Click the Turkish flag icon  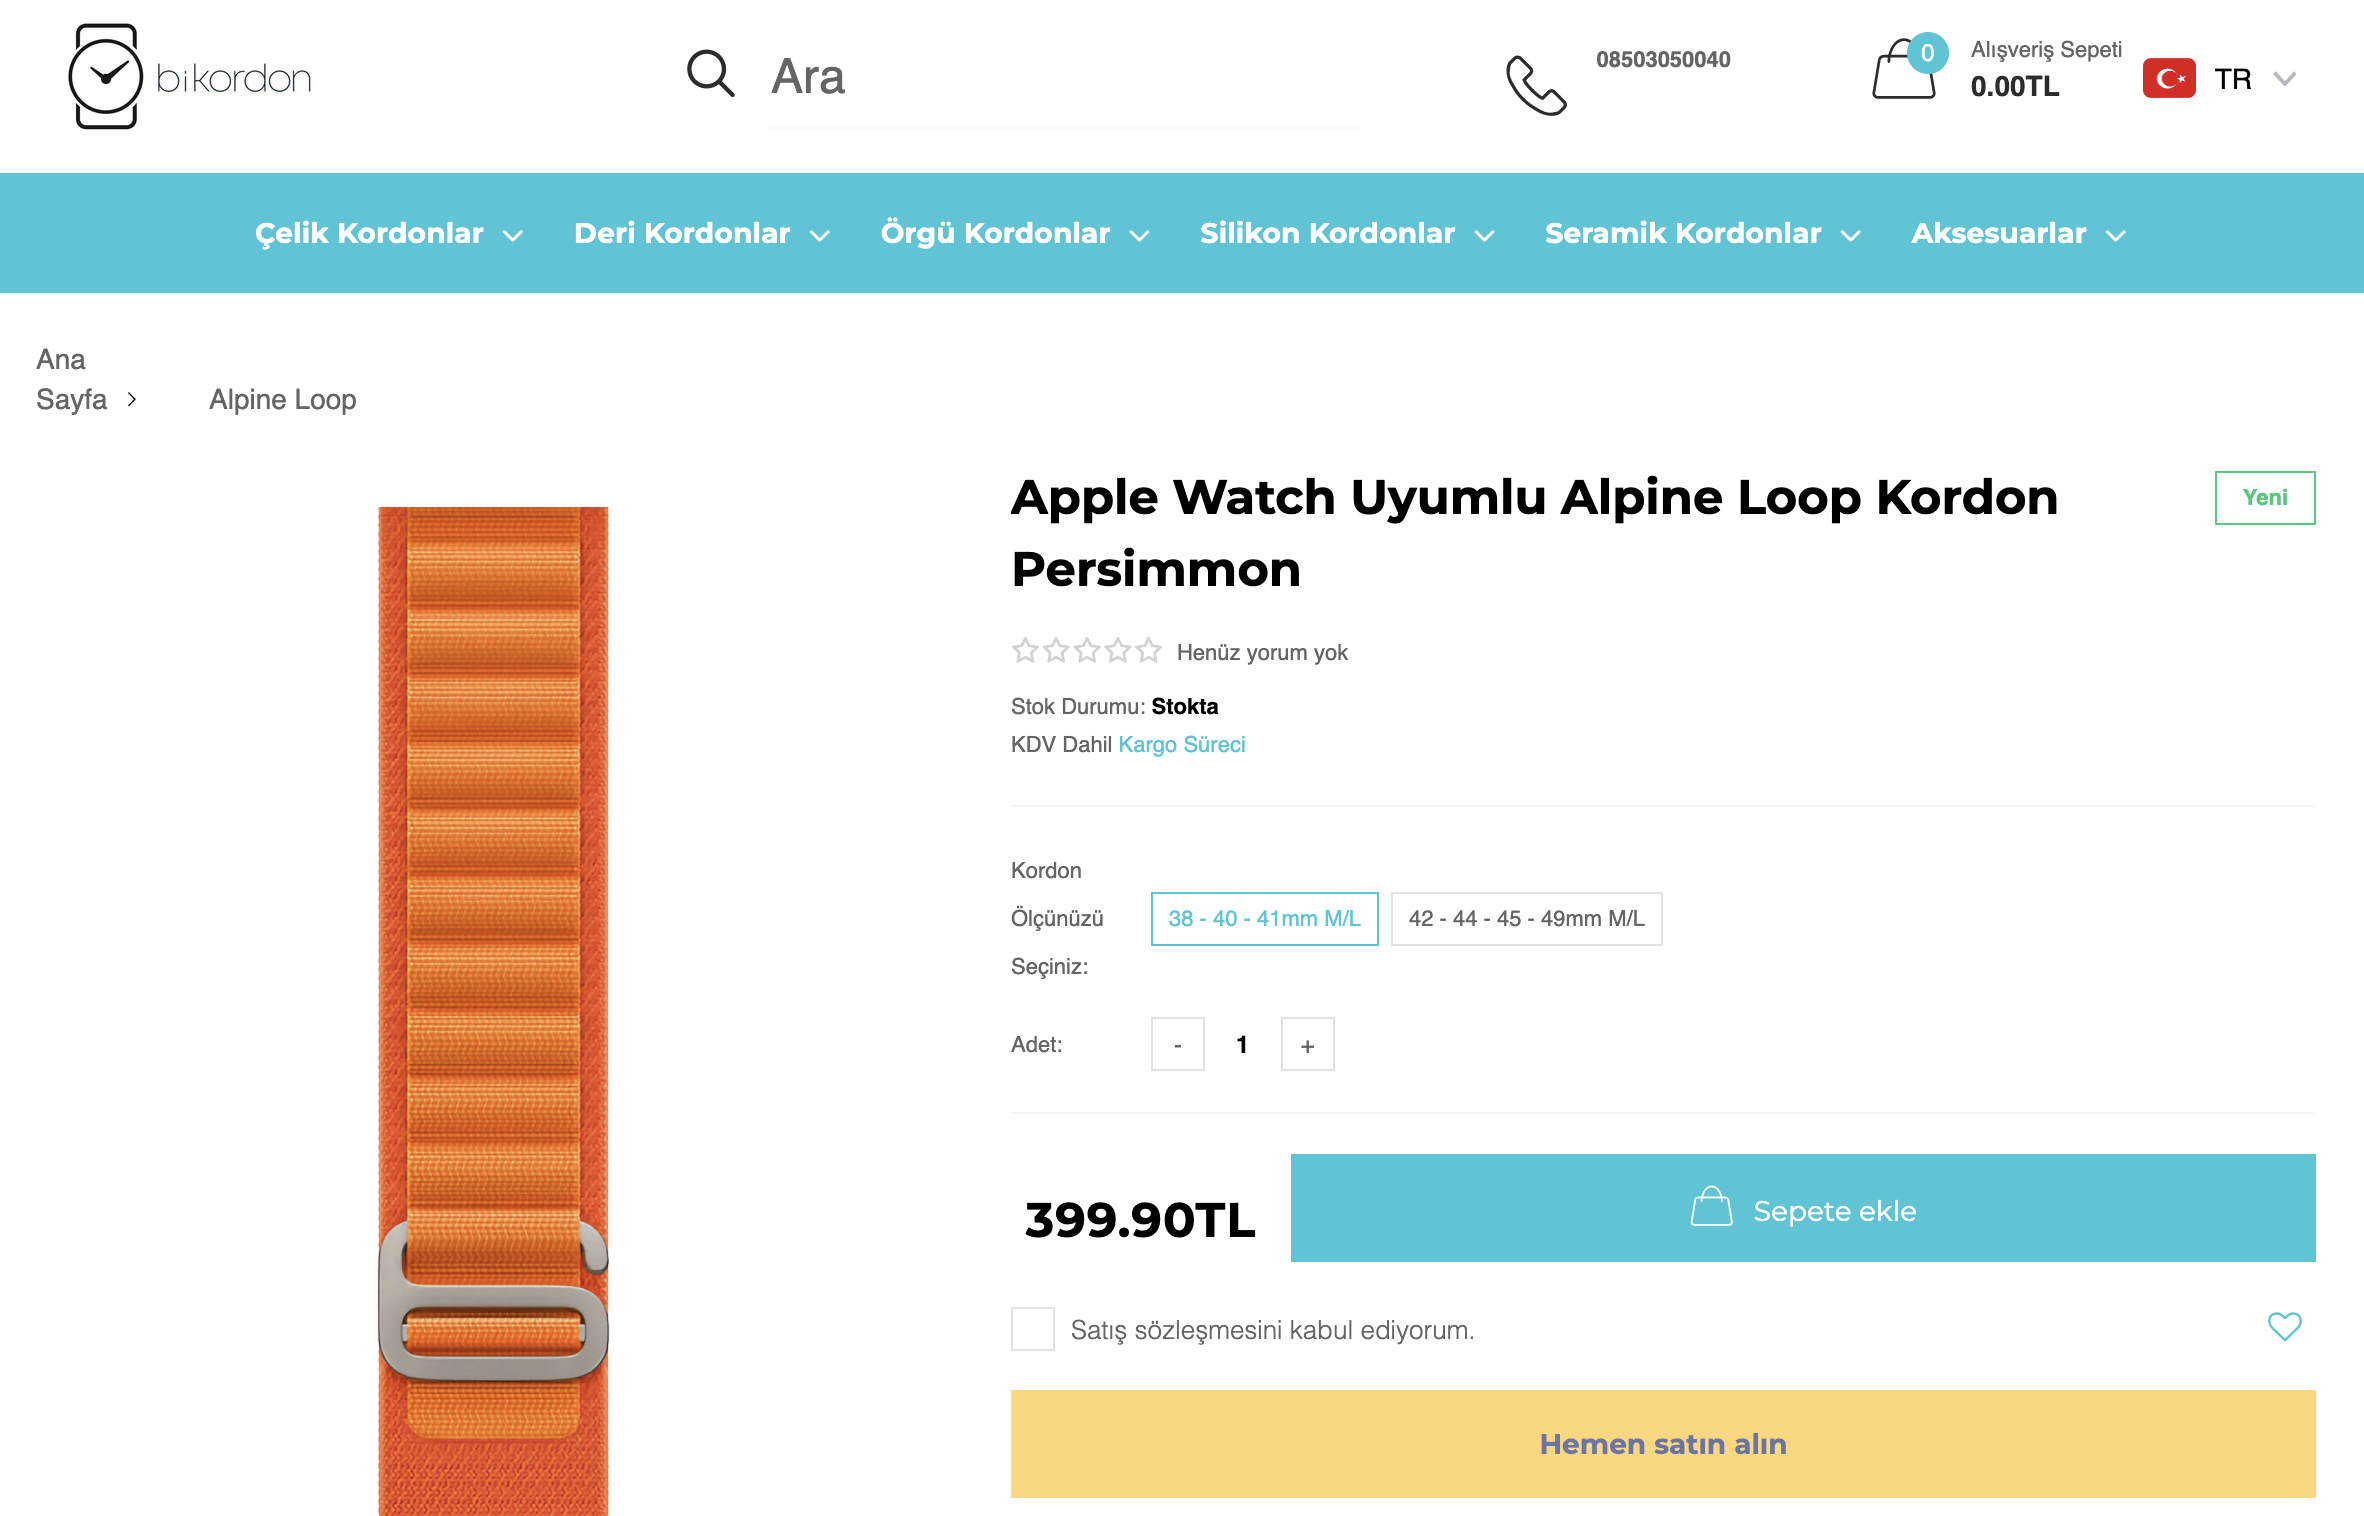coord(2168,78)
